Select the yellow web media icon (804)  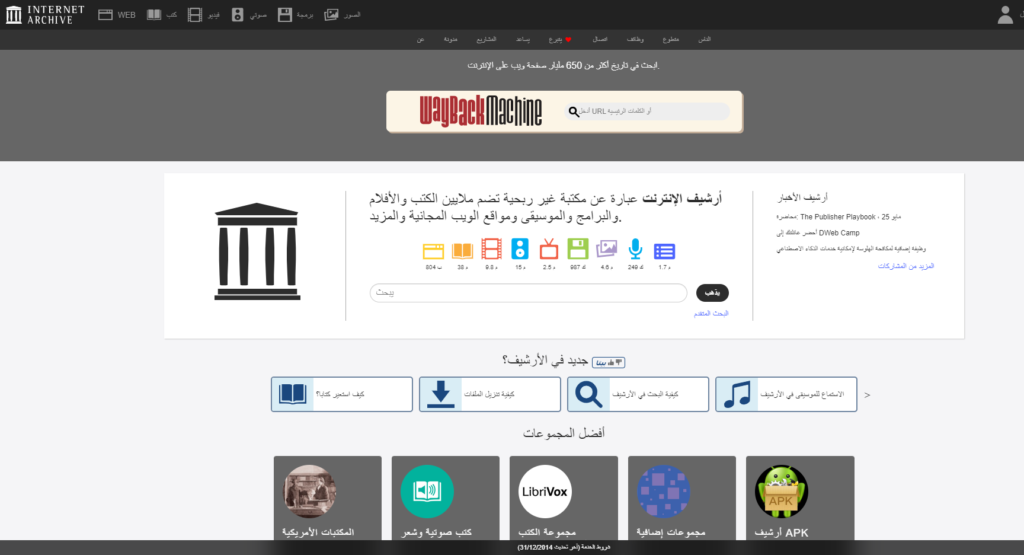[433, 251]
